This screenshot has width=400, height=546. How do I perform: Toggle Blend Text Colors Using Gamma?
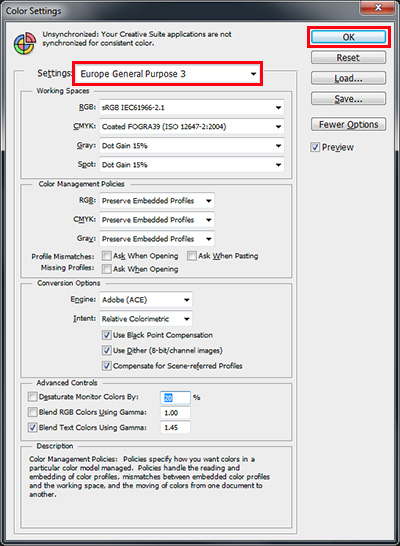pos(33,428)
